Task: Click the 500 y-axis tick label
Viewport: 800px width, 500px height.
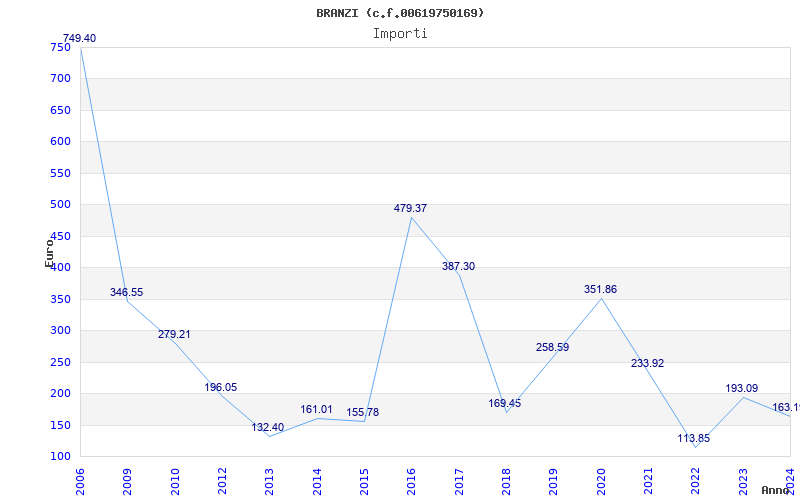Action: point(60,205)
